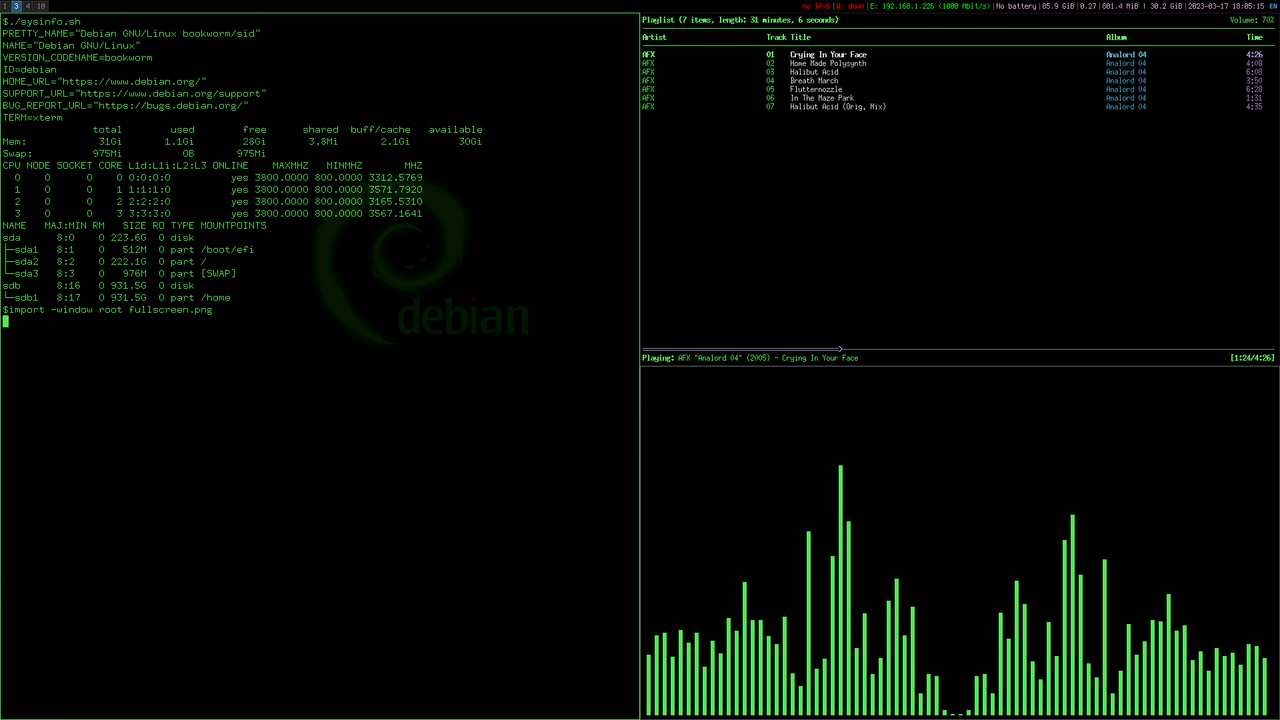Click the playback progress bar
The width and height of the screenshot is (1280, 720).
(x=960, y=349)
